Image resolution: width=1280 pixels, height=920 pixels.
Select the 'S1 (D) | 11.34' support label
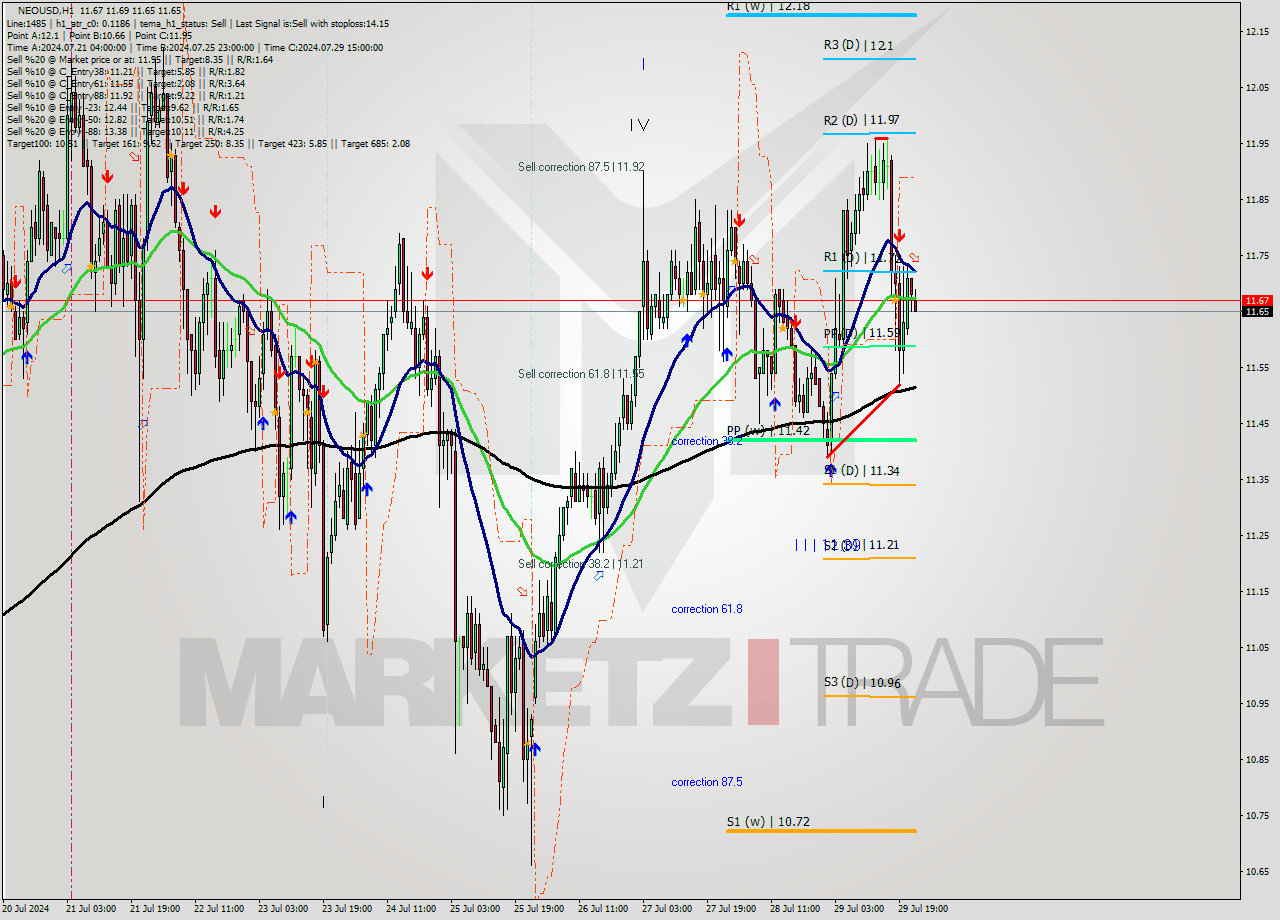[861, 471]
